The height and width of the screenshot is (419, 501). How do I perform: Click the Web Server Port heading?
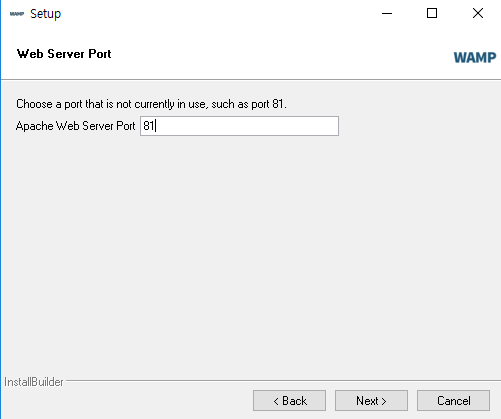(x=64, y=54)
